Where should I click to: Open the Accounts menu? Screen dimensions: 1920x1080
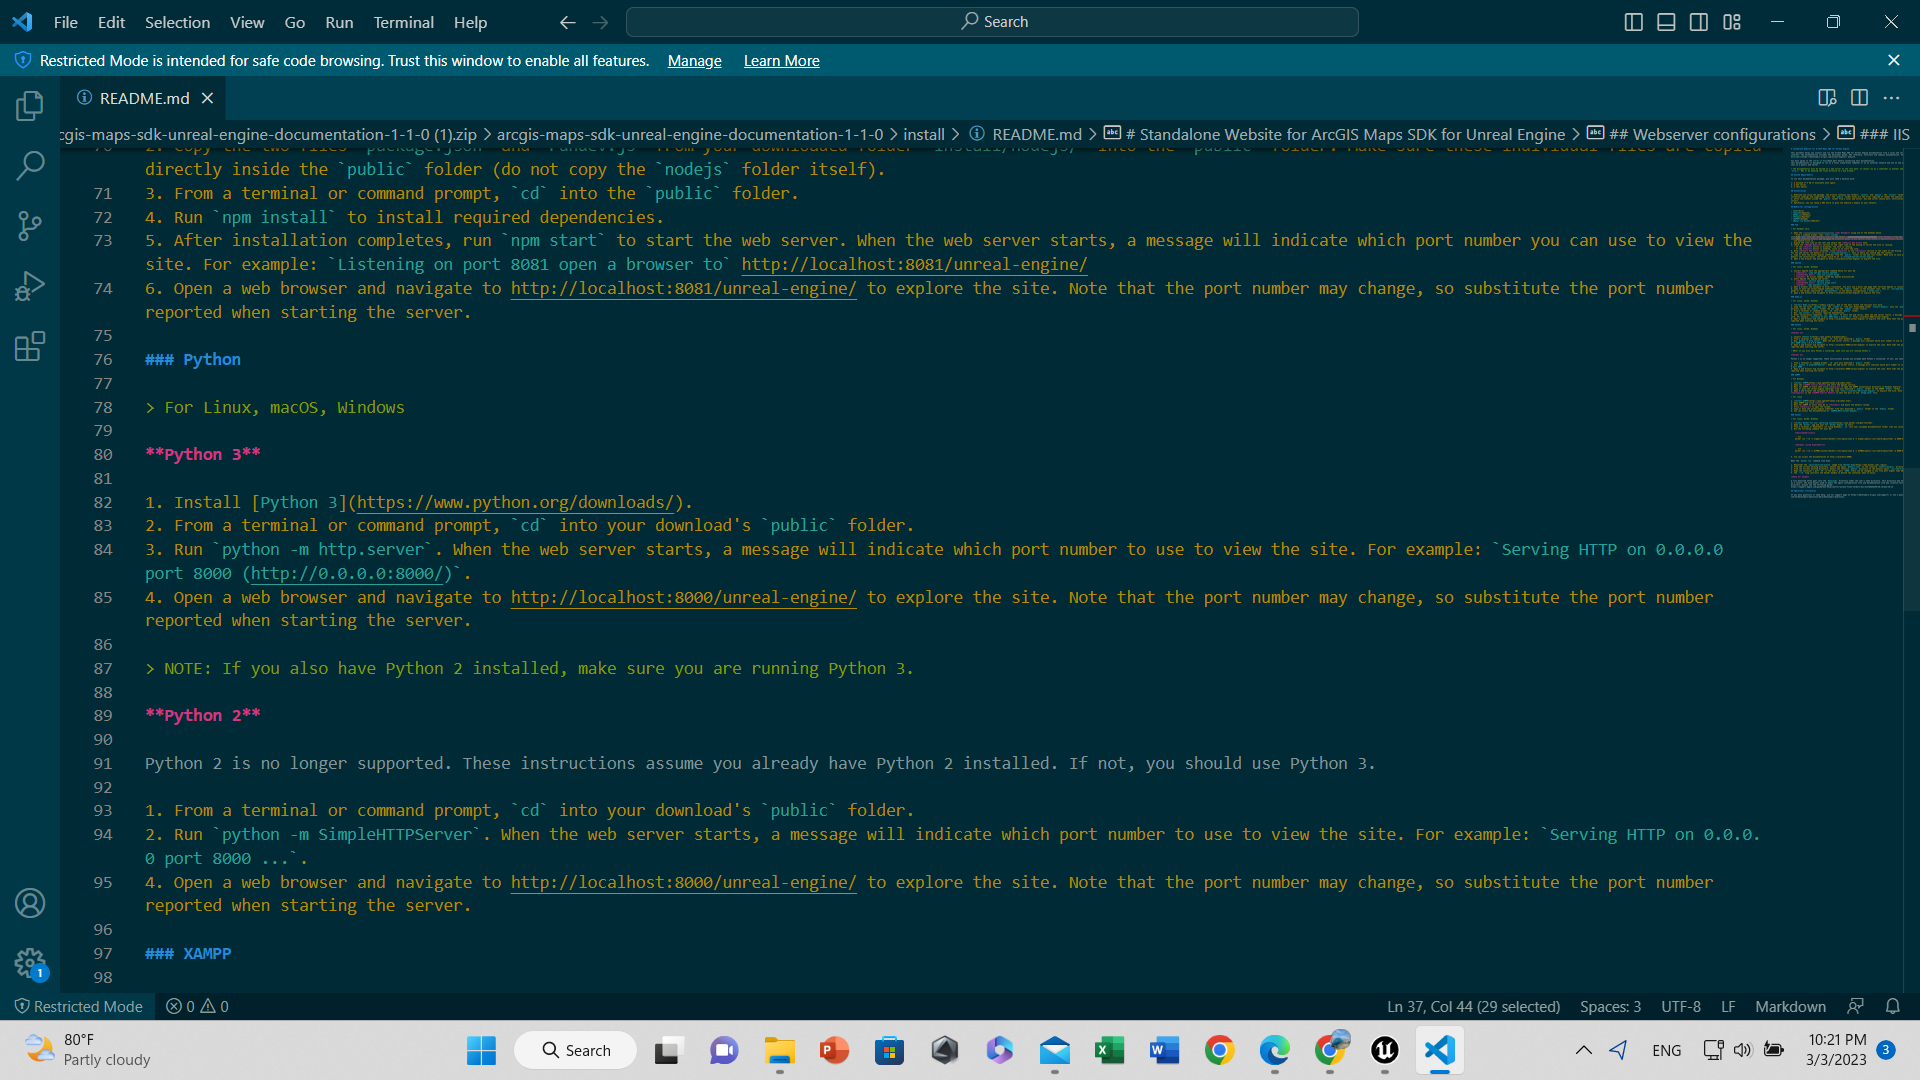pos(30,903)
